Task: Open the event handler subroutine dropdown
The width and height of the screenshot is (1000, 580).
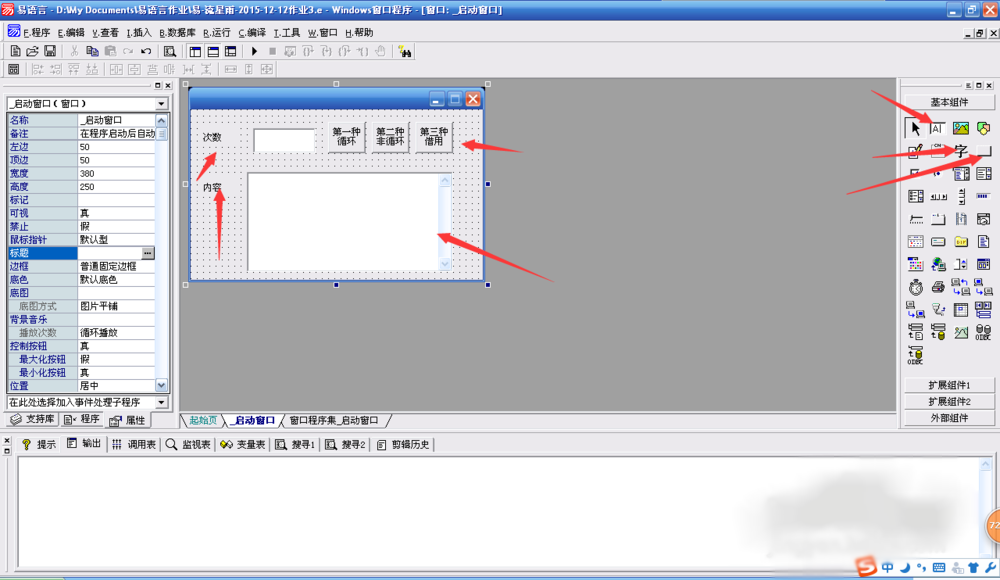Action: pos(161,402)
